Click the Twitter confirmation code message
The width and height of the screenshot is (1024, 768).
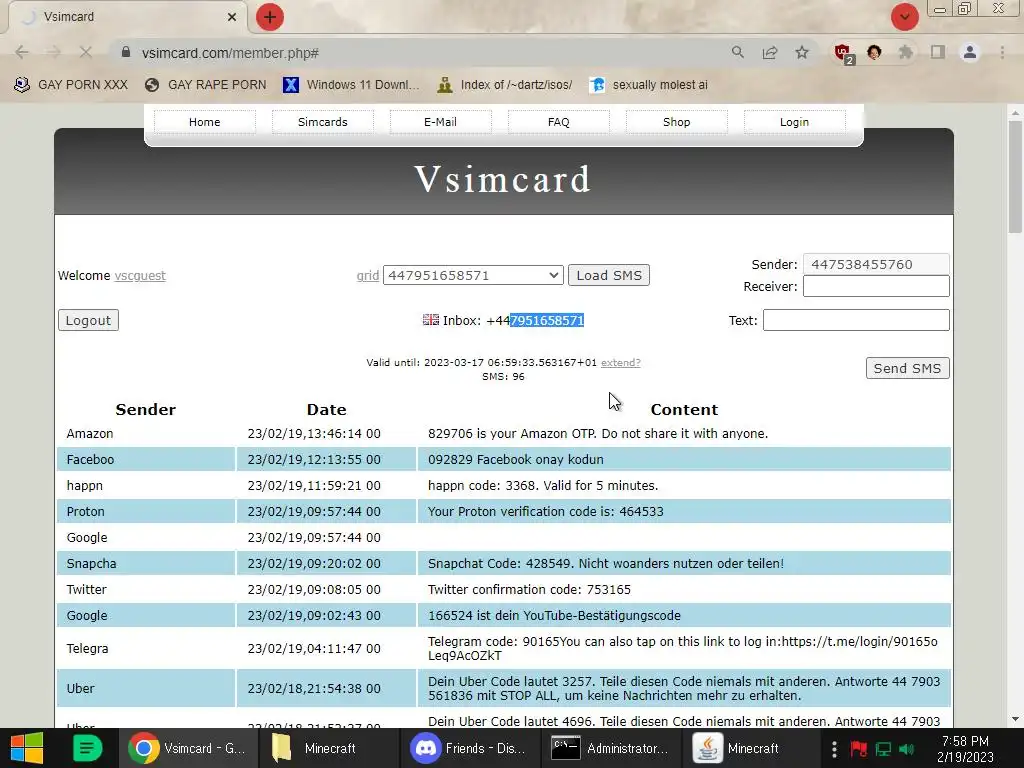[529, 589]
